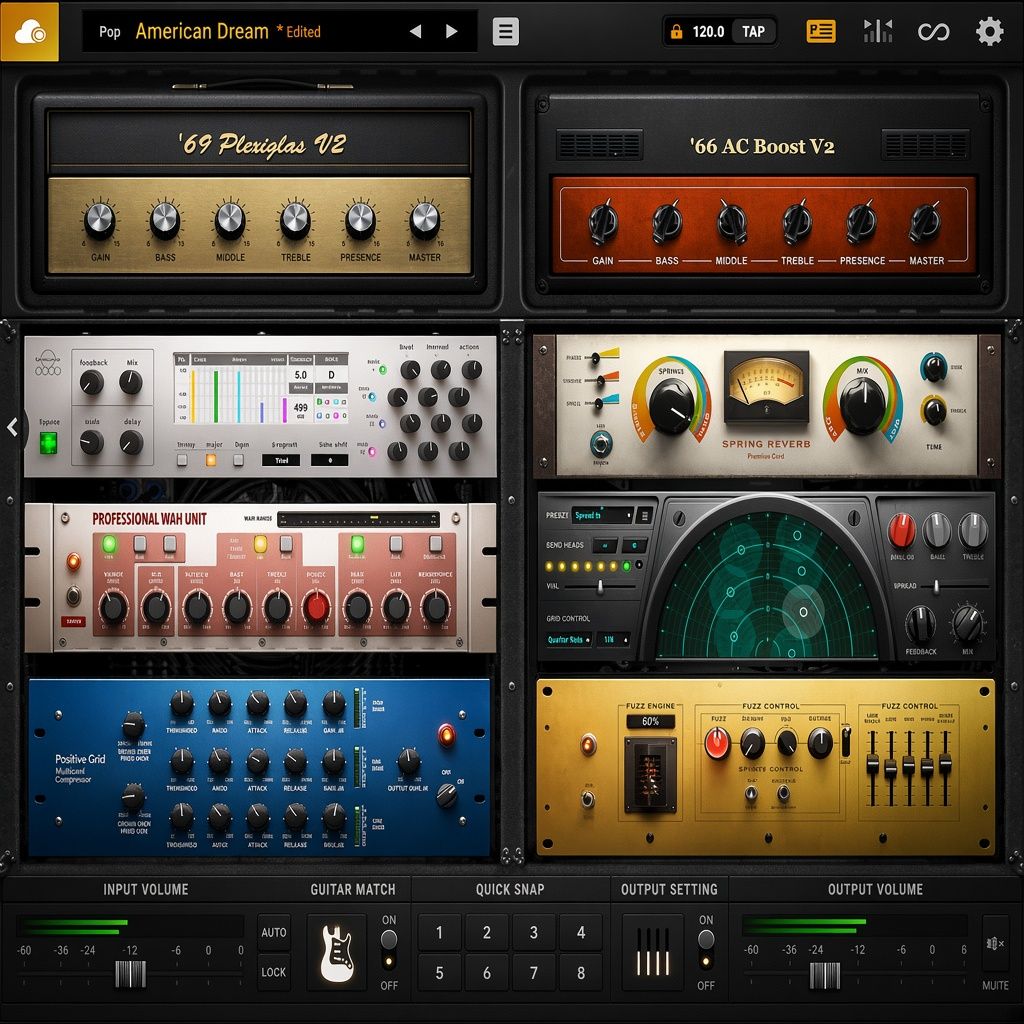Click the 120.0 tempo value field
1024x1024 pixels.
pyautogui.click(x=708, y=31)
